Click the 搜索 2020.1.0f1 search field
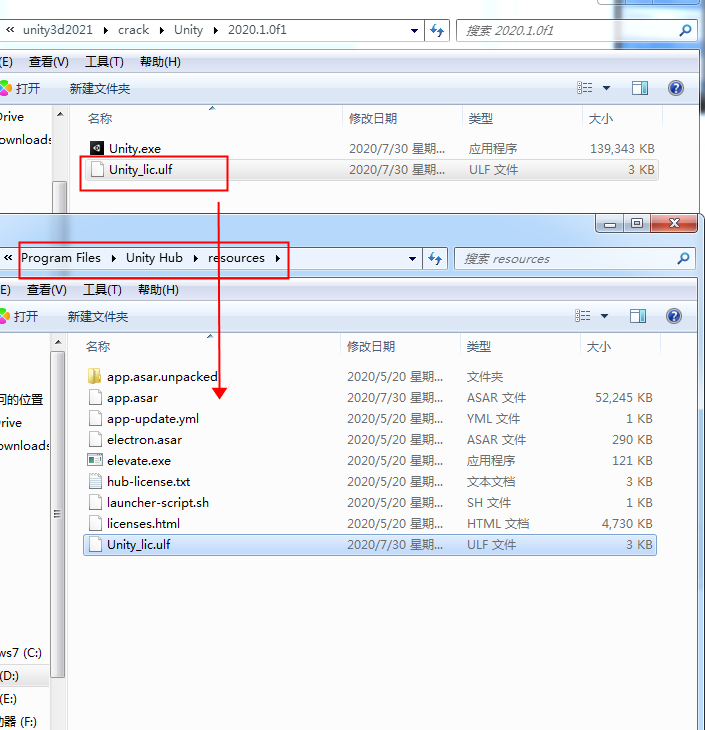The width and height of the screenshot is (705, 730). 565,31
